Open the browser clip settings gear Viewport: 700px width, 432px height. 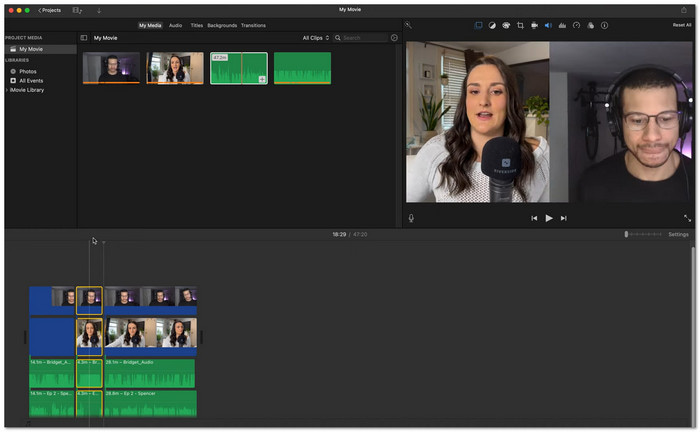(x=394, y=38)
